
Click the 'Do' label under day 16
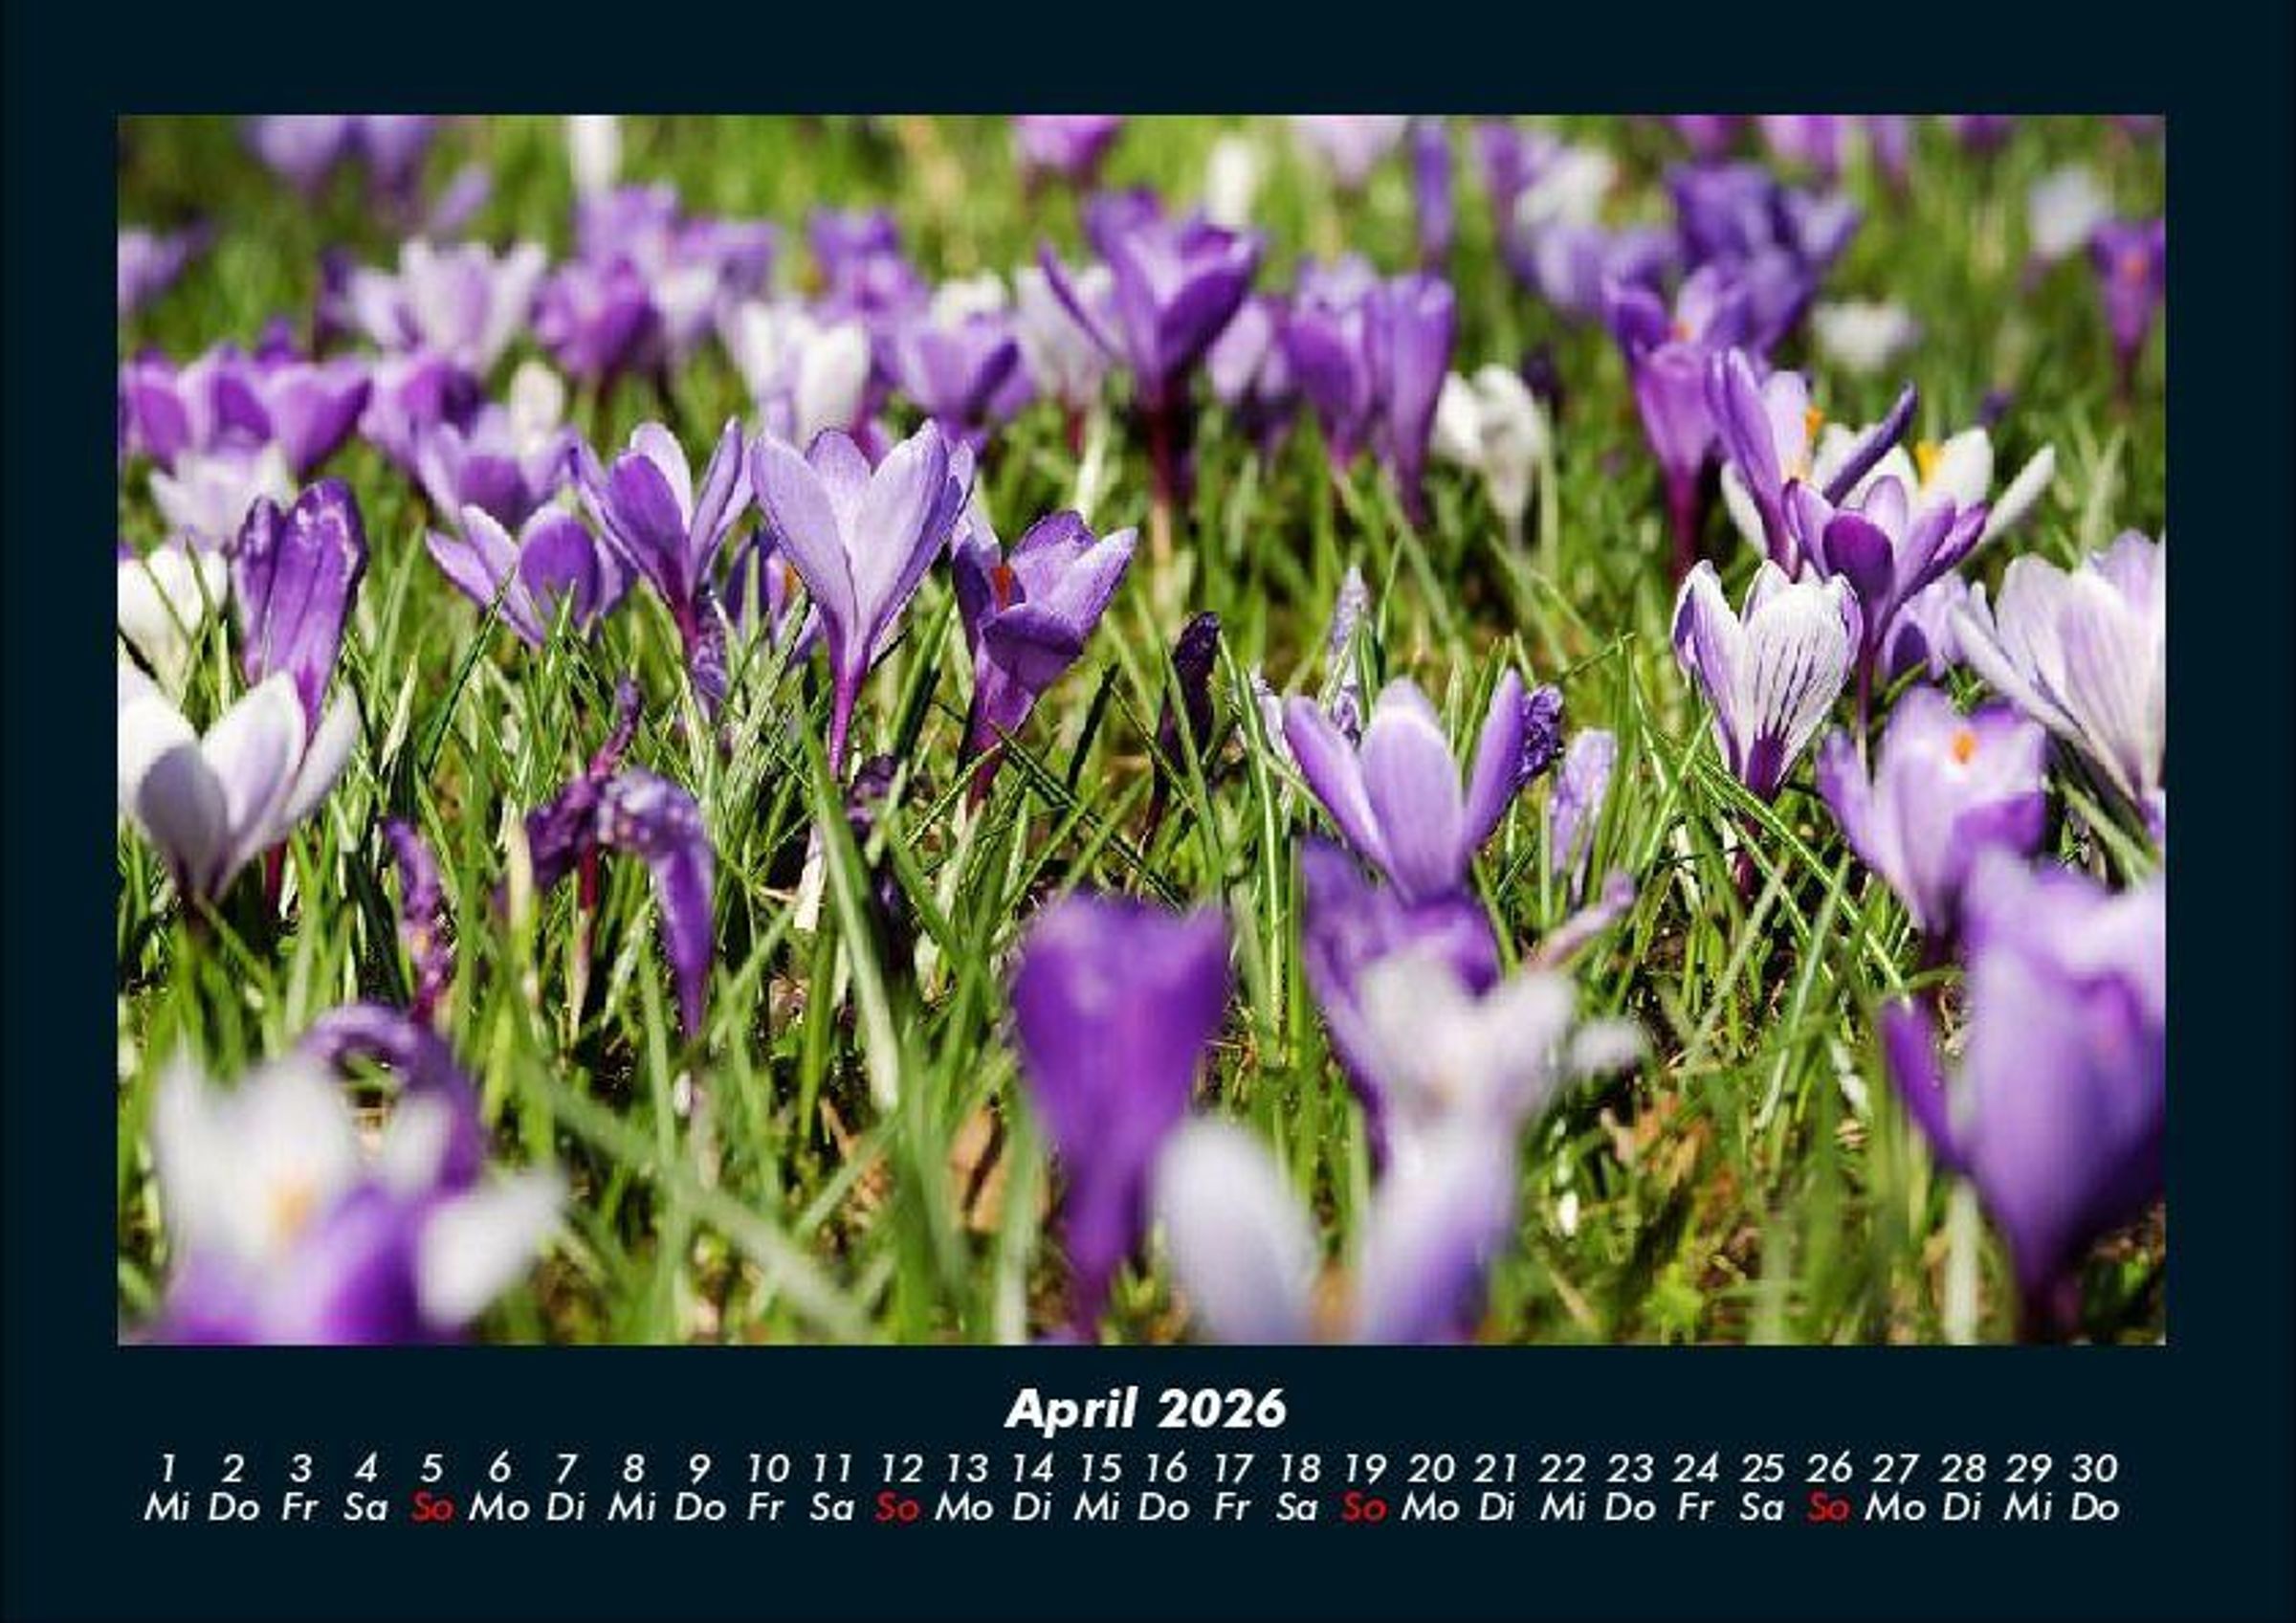pos(1163,1508)
